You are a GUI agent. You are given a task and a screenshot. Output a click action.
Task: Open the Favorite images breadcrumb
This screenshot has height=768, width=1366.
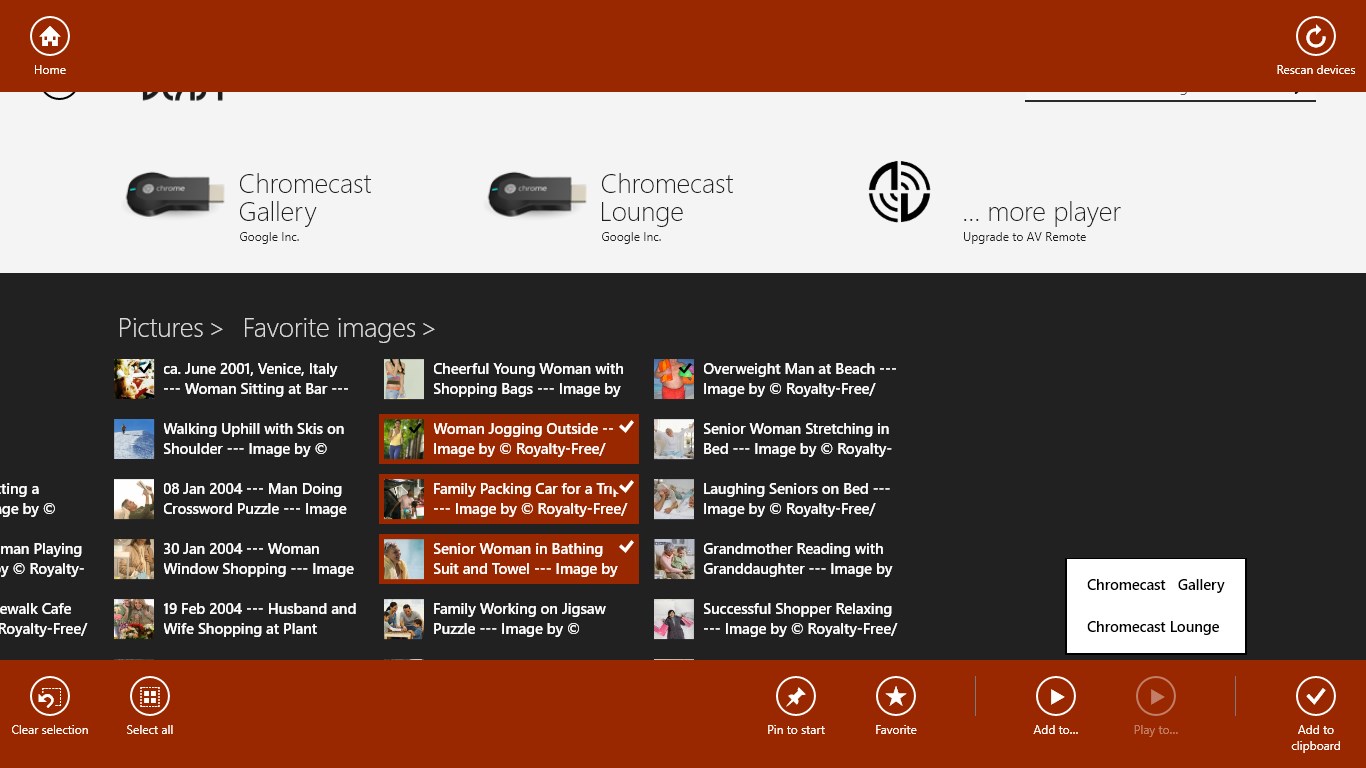[339, 328]
